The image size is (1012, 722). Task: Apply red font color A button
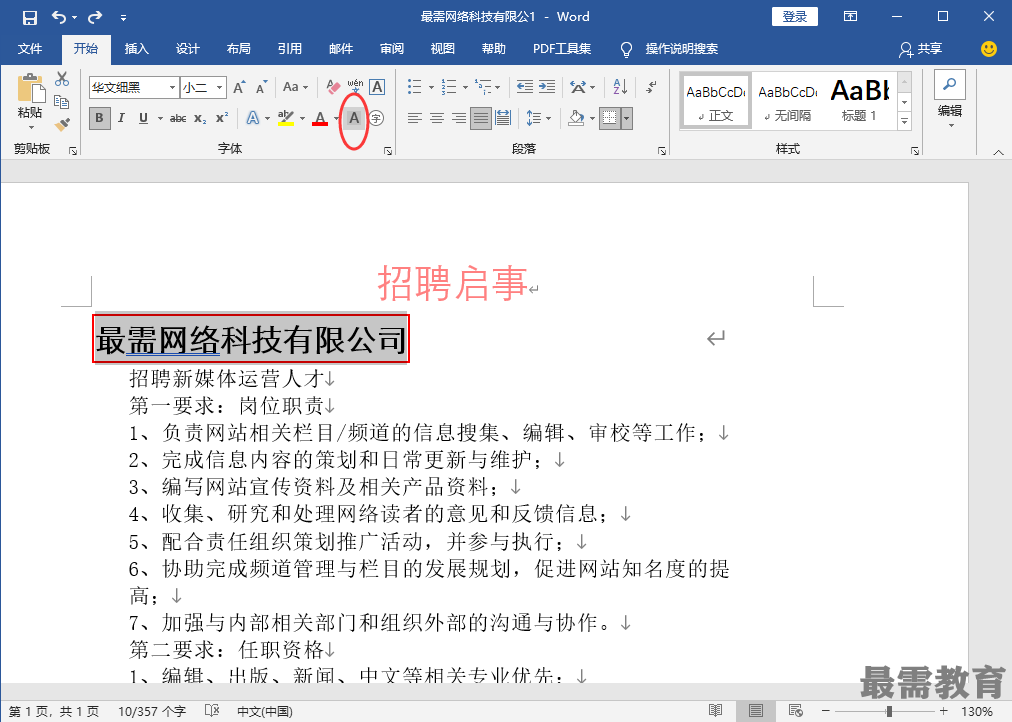(320, 118)
